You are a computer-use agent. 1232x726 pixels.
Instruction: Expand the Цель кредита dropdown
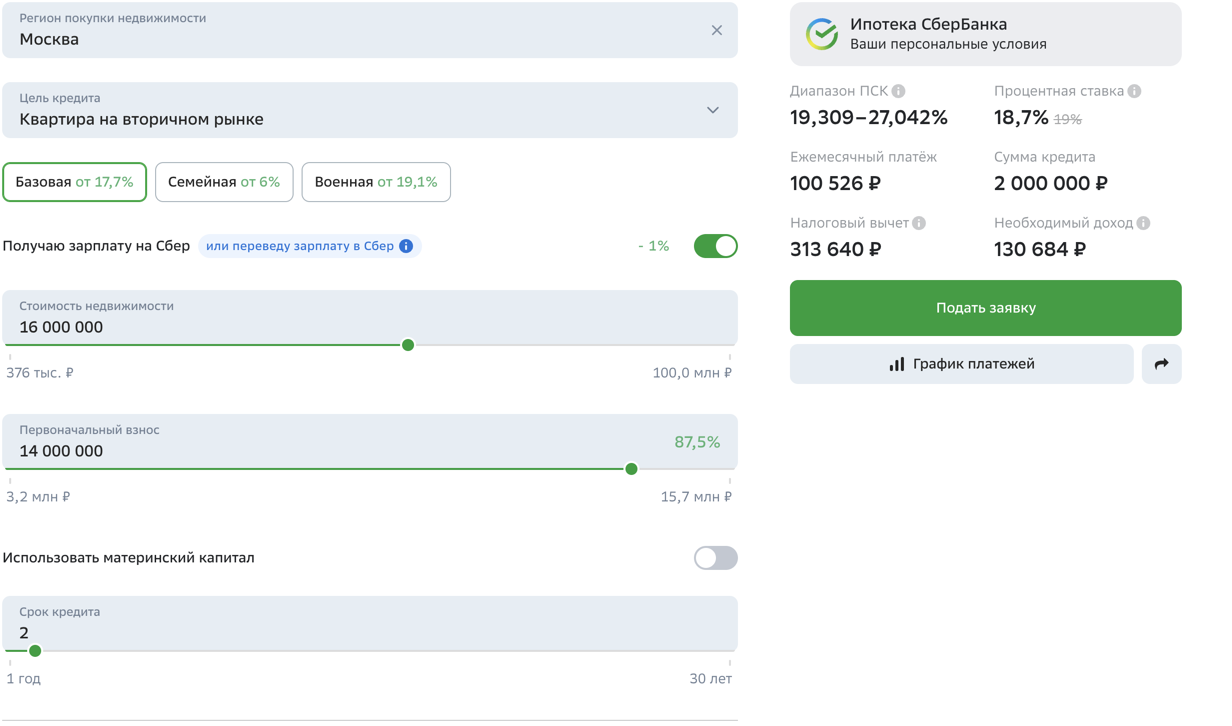click(712, 110)
